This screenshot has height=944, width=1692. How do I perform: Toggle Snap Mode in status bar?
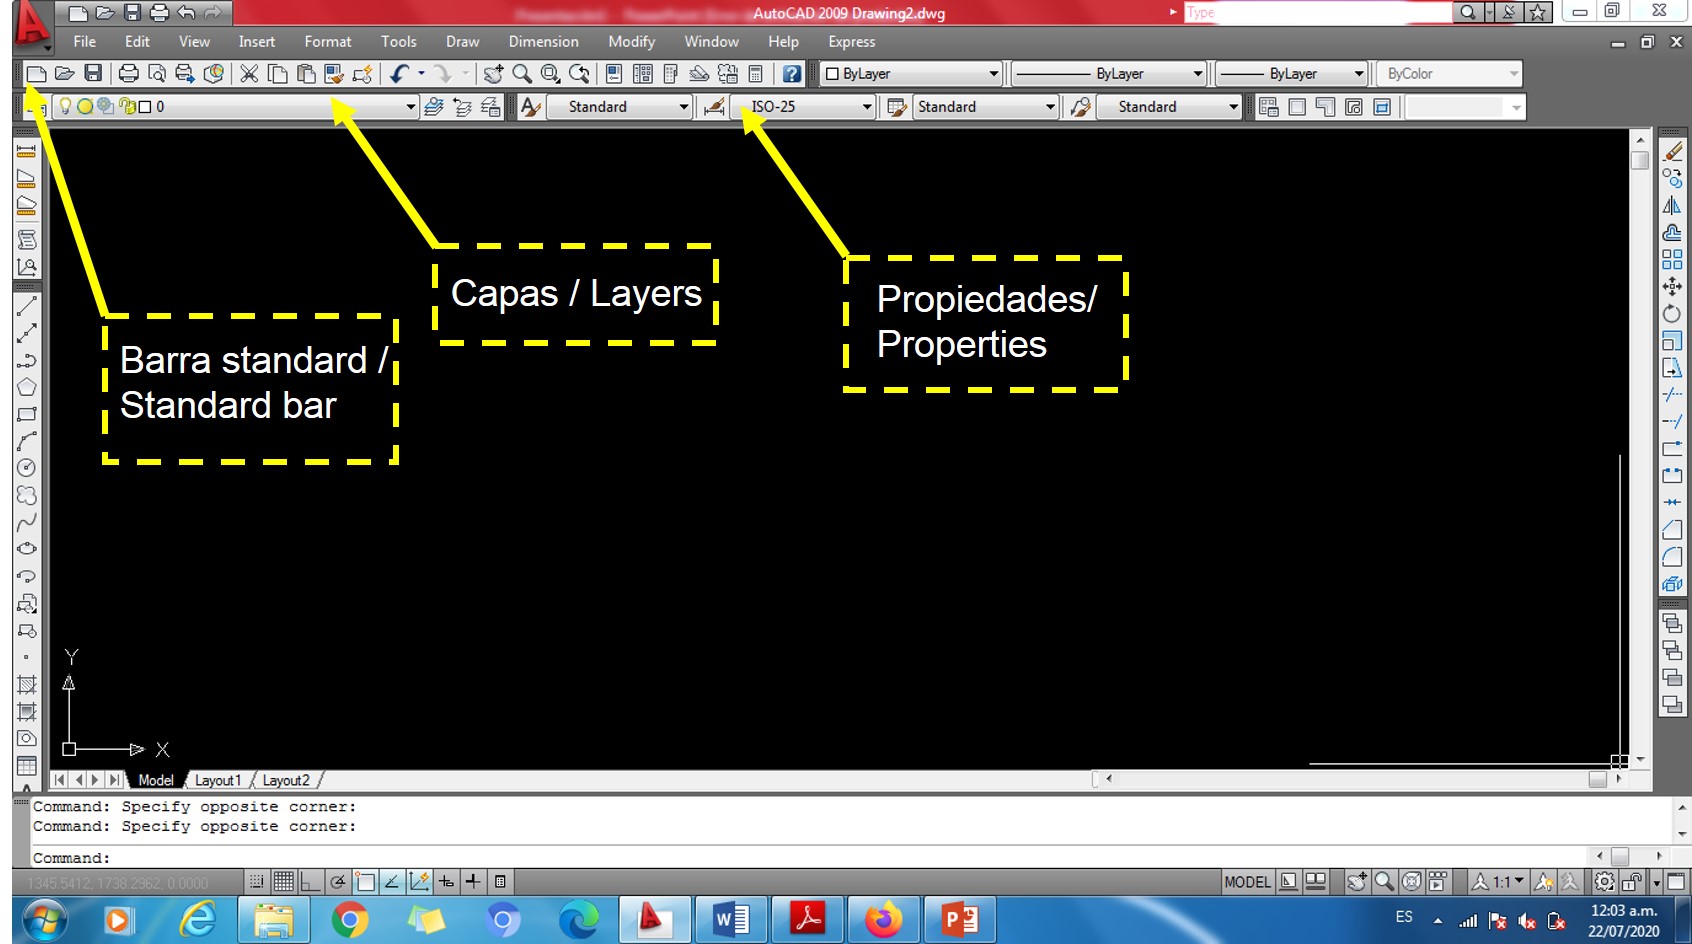click(x=257, y=882)
